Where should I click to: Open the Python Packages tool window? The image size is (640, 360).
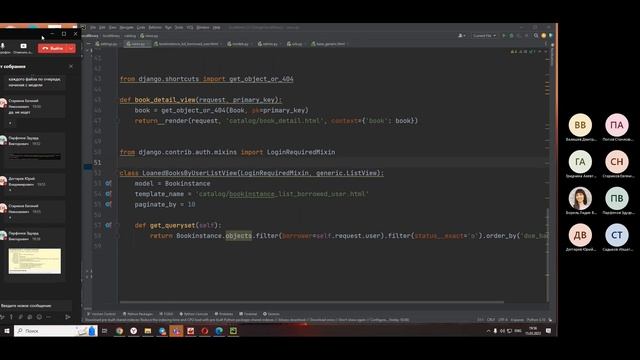pos(138,314)
